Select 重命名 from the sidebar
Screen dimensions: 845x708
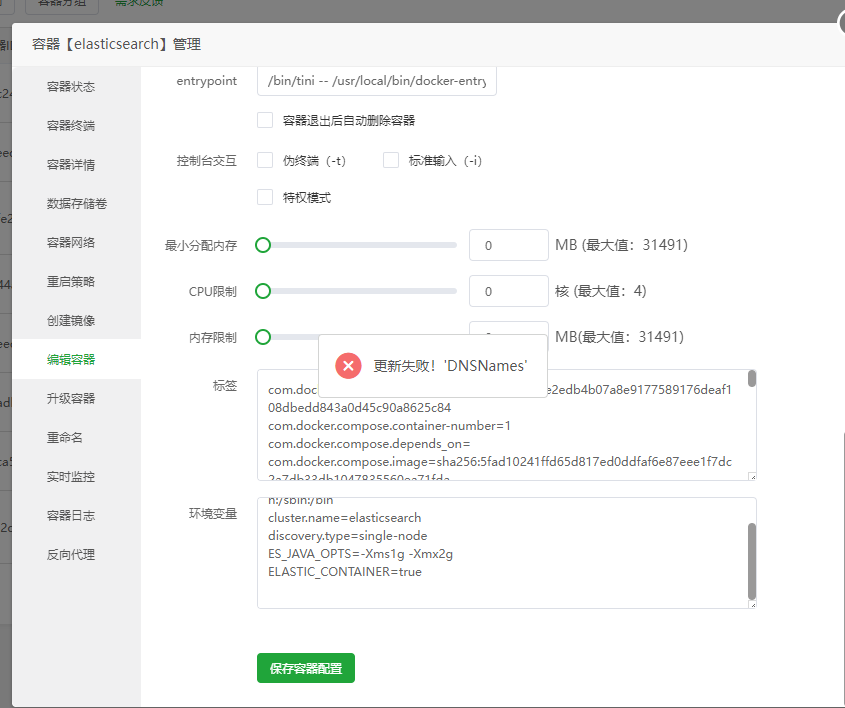pyautogui.click(x=65, y=438)
